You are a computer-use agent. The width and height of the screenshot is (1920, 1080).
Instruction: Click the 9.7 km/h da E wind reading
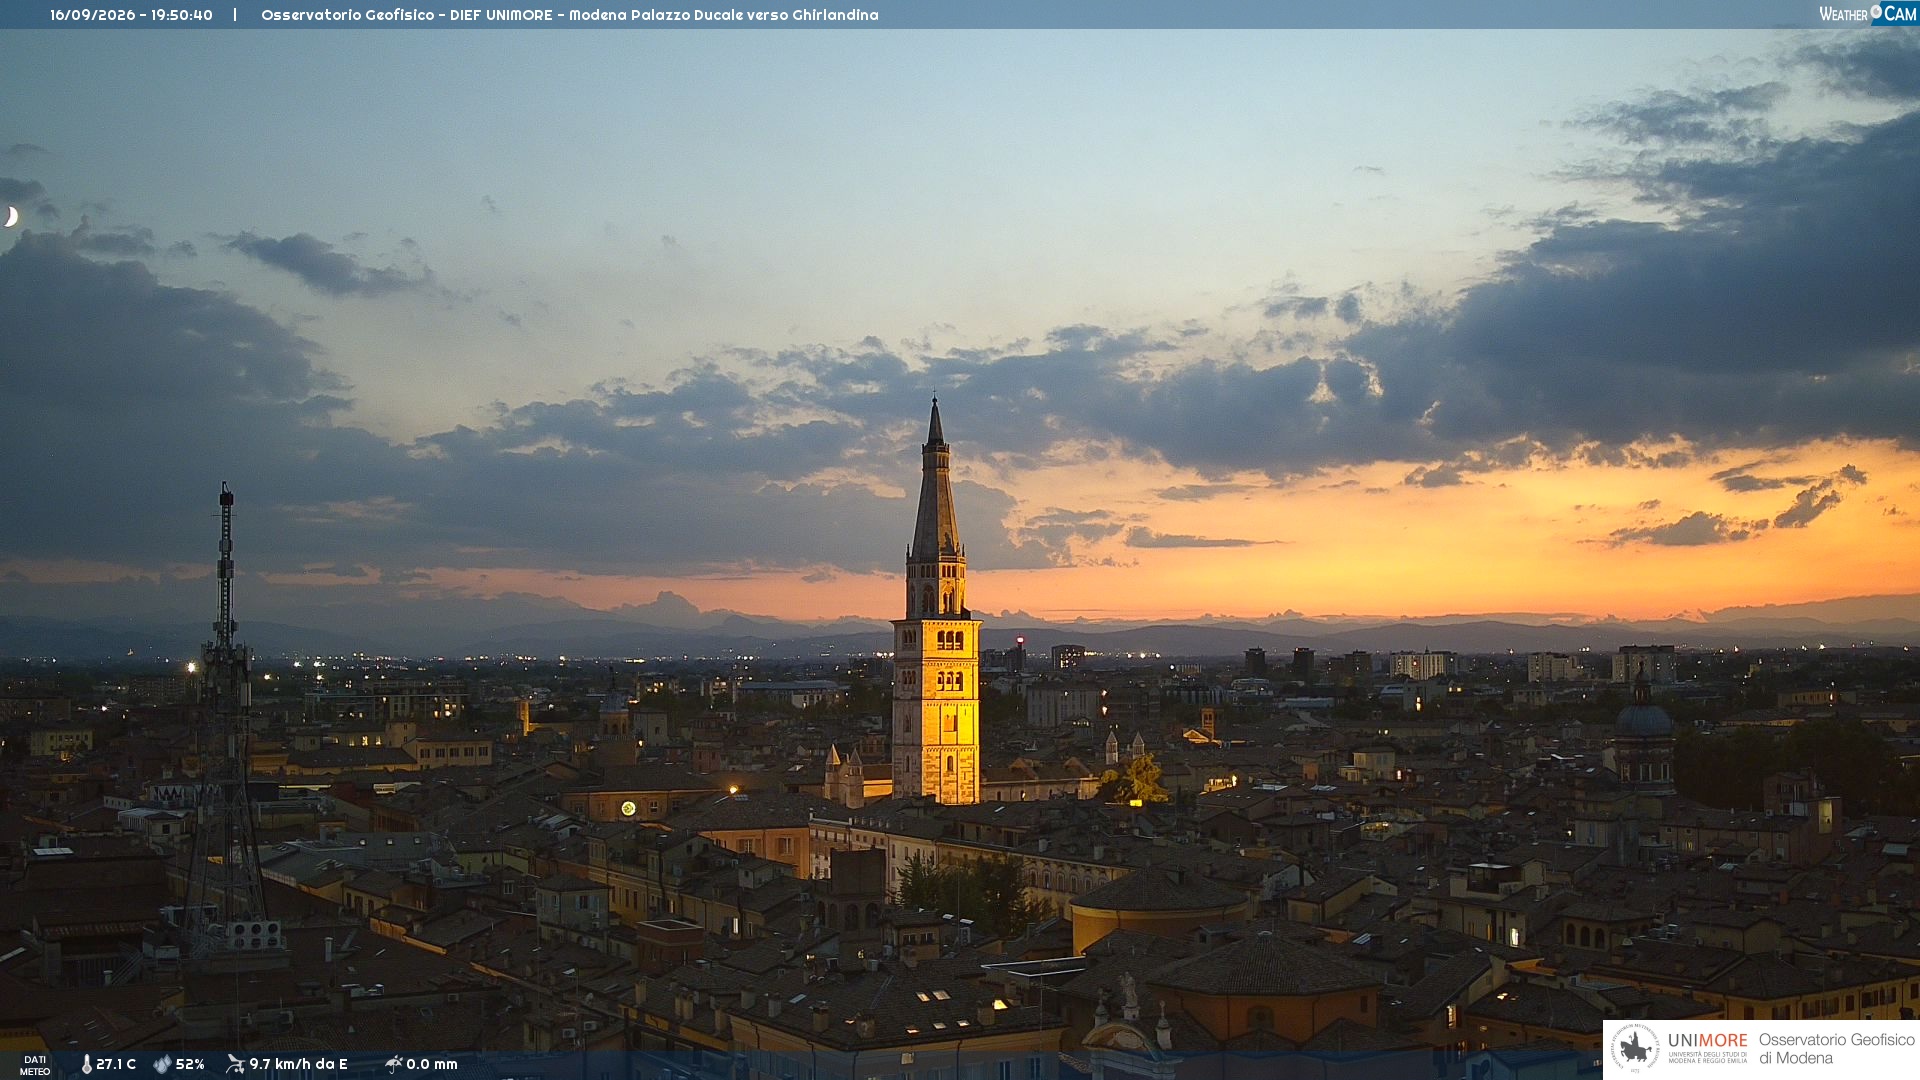[x=298, y=1064]
